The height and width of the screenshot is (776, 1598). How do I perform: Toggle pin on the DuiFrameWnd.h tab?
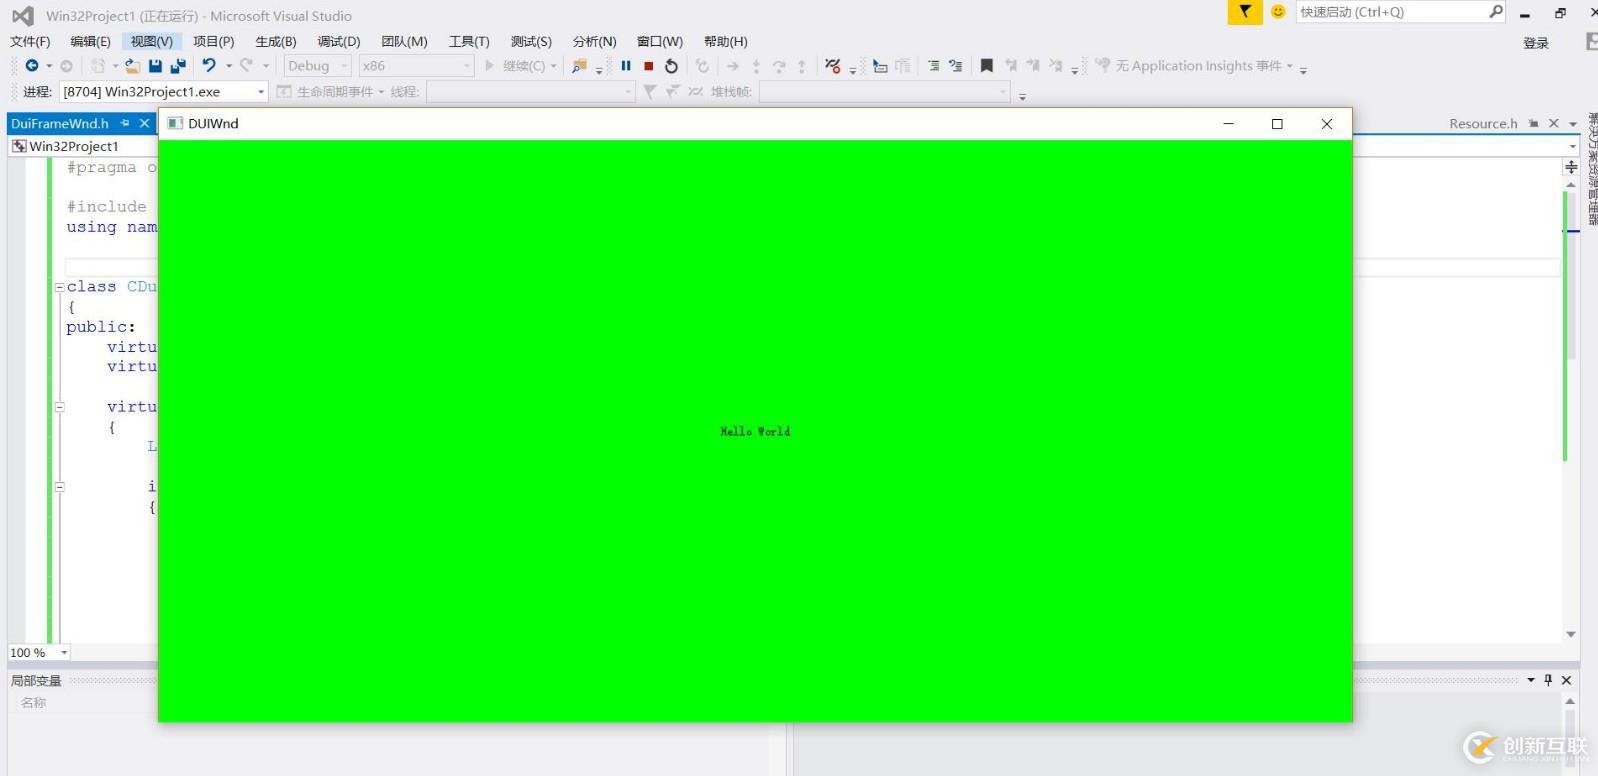coord(125,123)
